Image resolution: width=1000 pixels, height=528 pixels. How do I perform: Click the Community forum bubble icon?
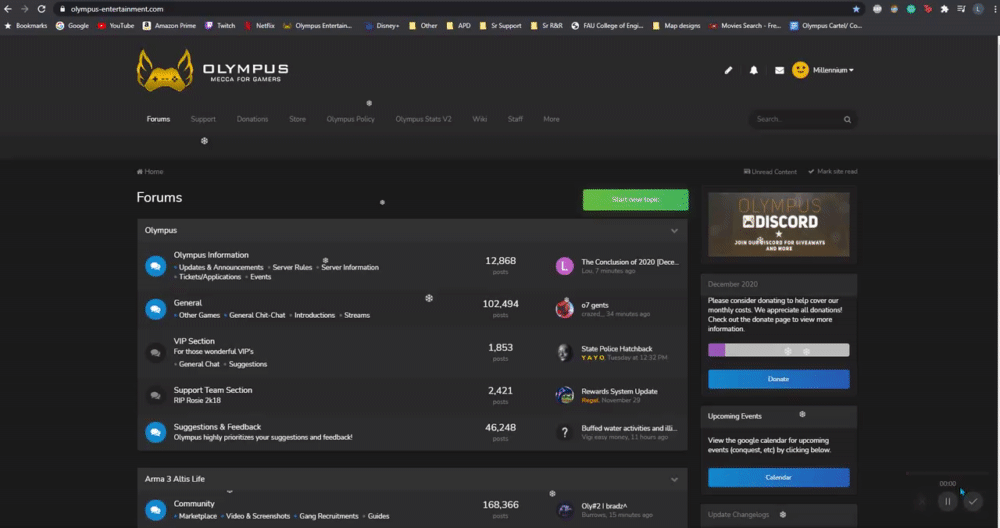(156, 510)
